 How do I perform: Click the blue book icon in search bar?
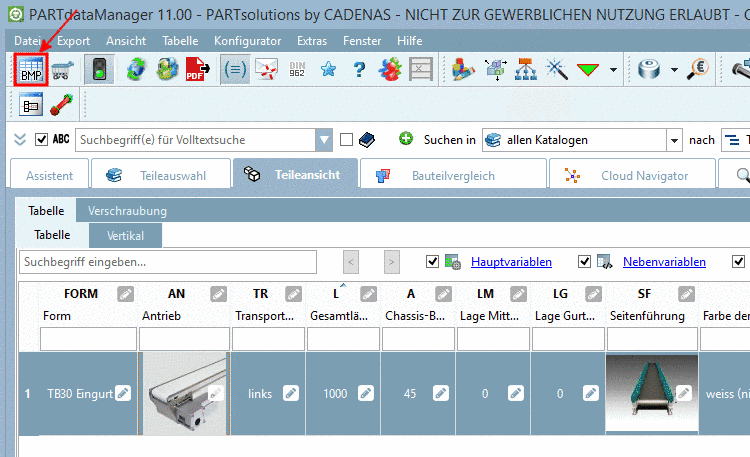point(367,140)
